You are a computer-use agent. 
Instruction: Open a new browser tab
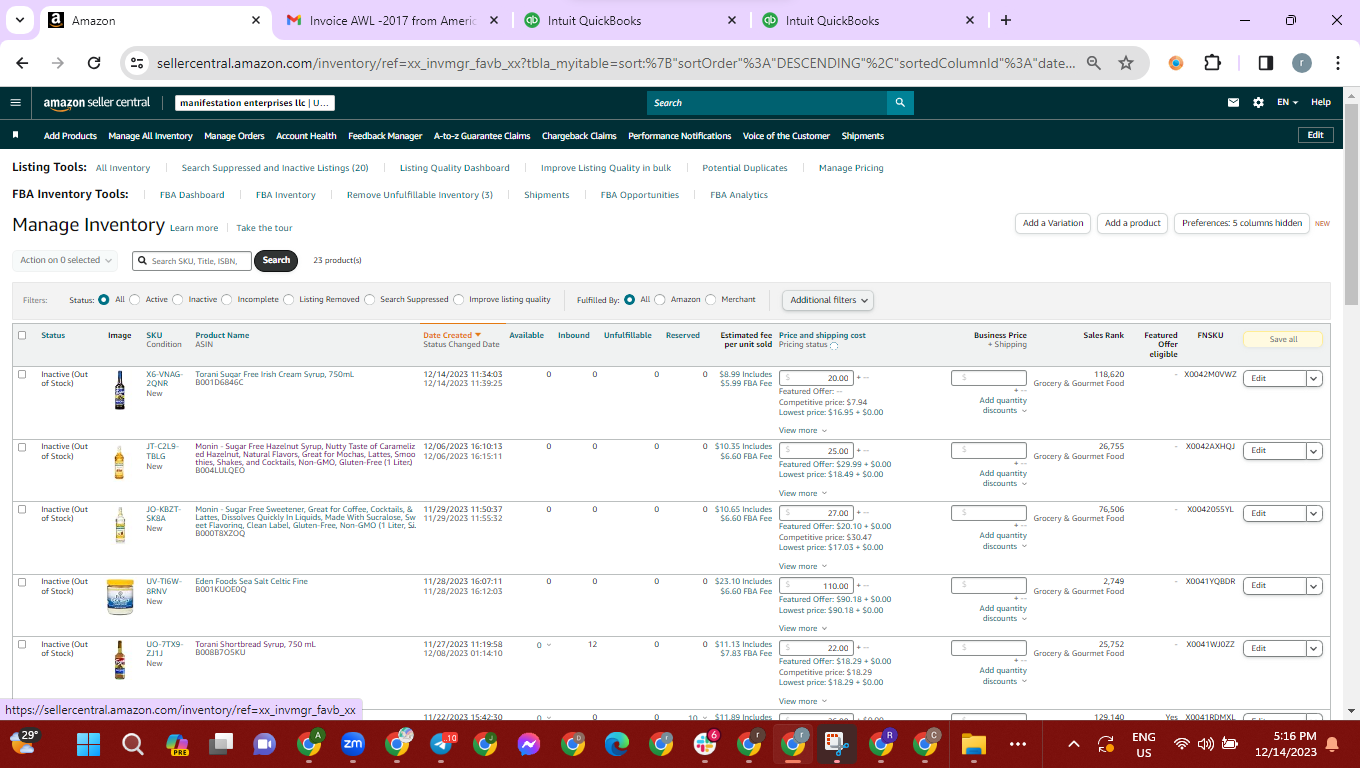pyautogui.click(x=1006, y=20)
